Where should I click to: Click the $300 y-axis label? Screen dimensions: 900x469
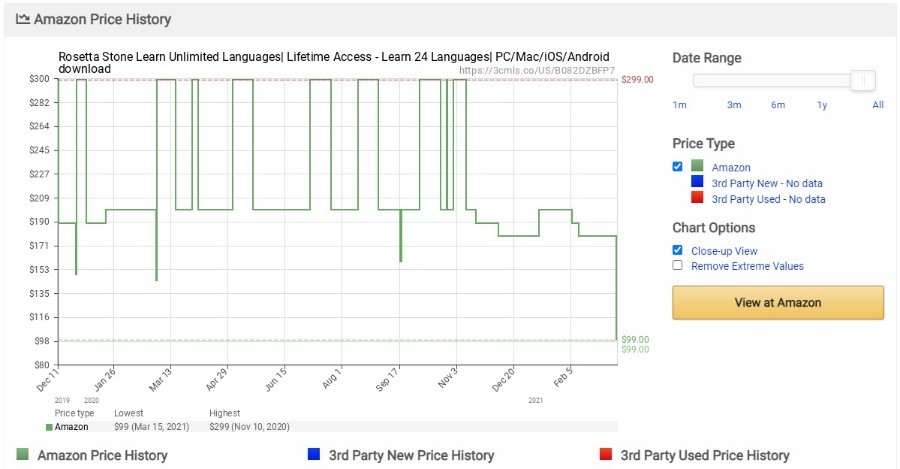[x=40, y=79]
